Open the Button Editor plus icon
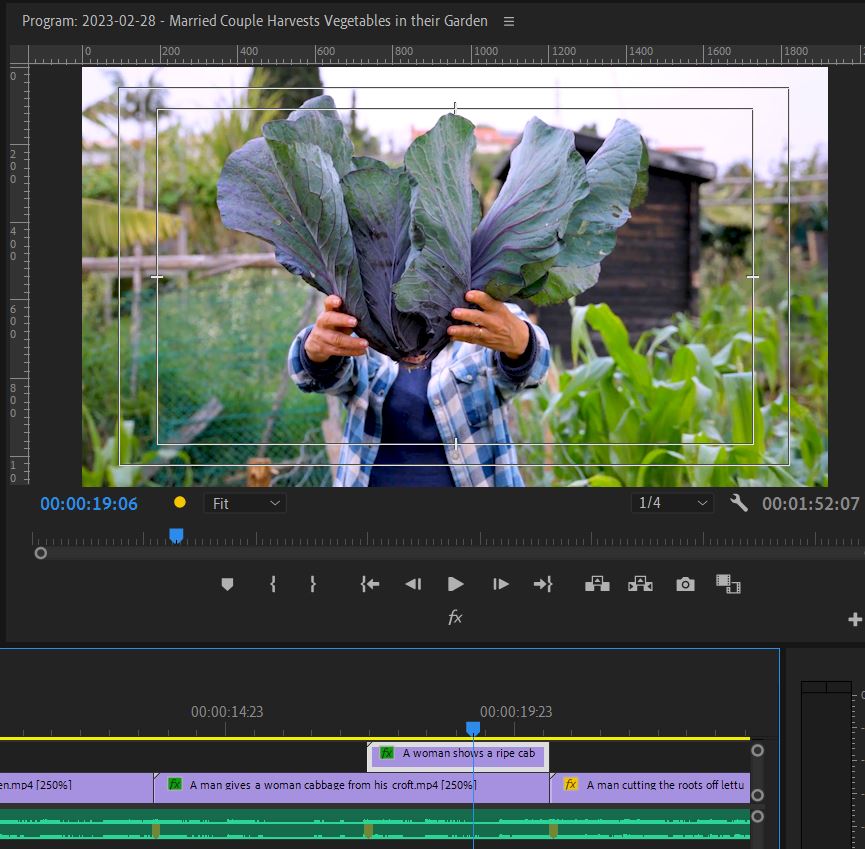Viewport: 865px width, 849px height. tap(855, 620)
